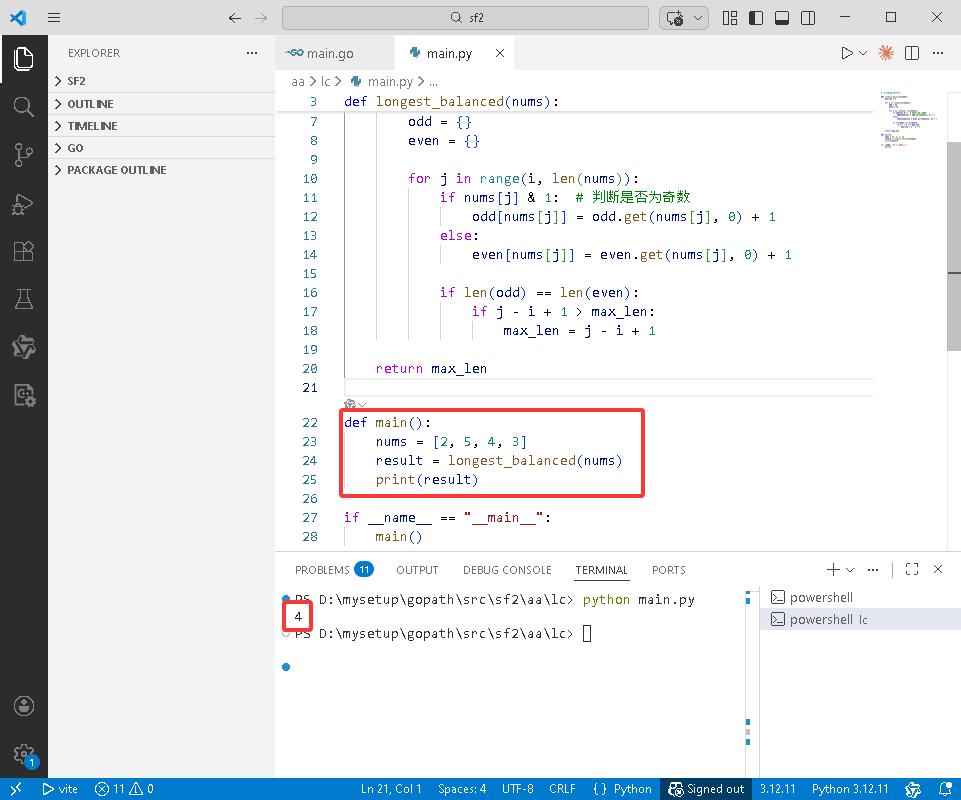Close the terminal panel
This screenshot has width=961, height=800.
938,570
